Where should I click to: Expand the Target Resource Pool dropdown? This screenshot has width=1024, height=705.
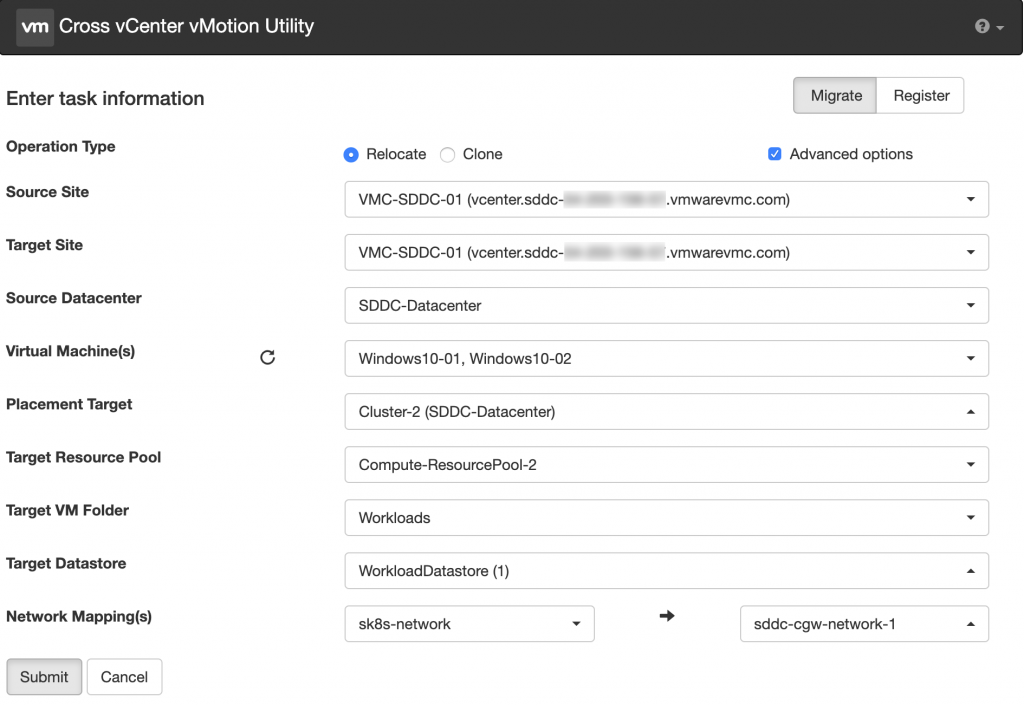(666, 464)
